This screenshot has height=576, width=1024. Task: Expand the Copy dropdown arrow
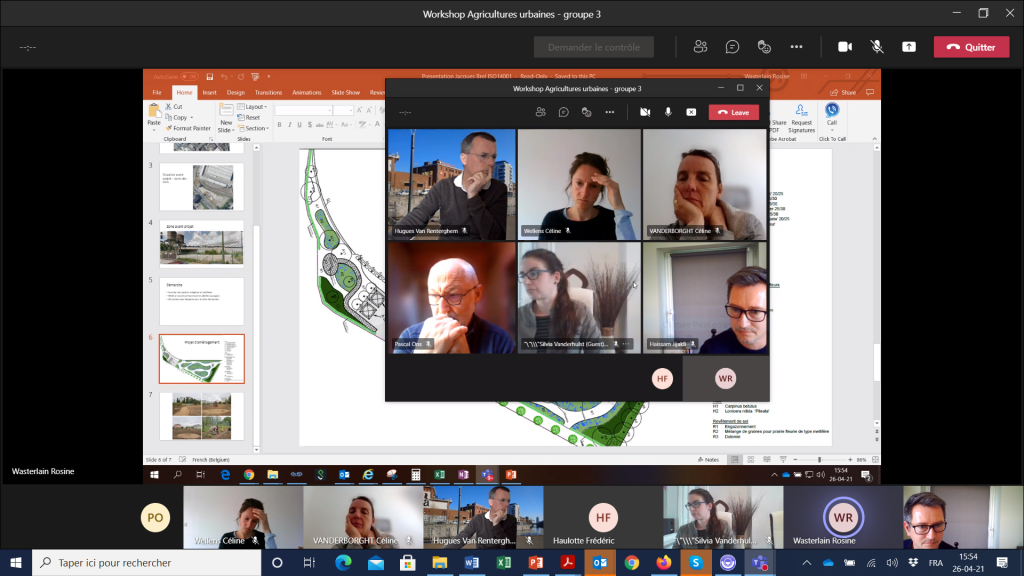coord(191,118)
